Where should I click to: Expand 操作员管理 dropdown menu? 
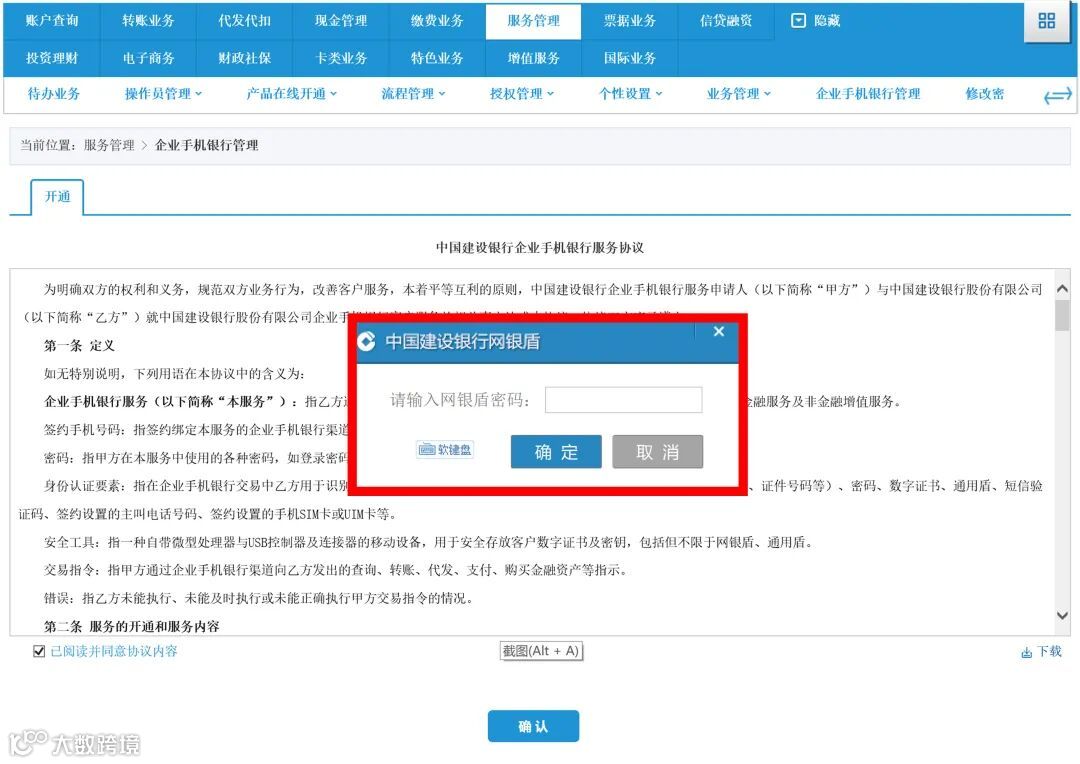click(163, 94)
